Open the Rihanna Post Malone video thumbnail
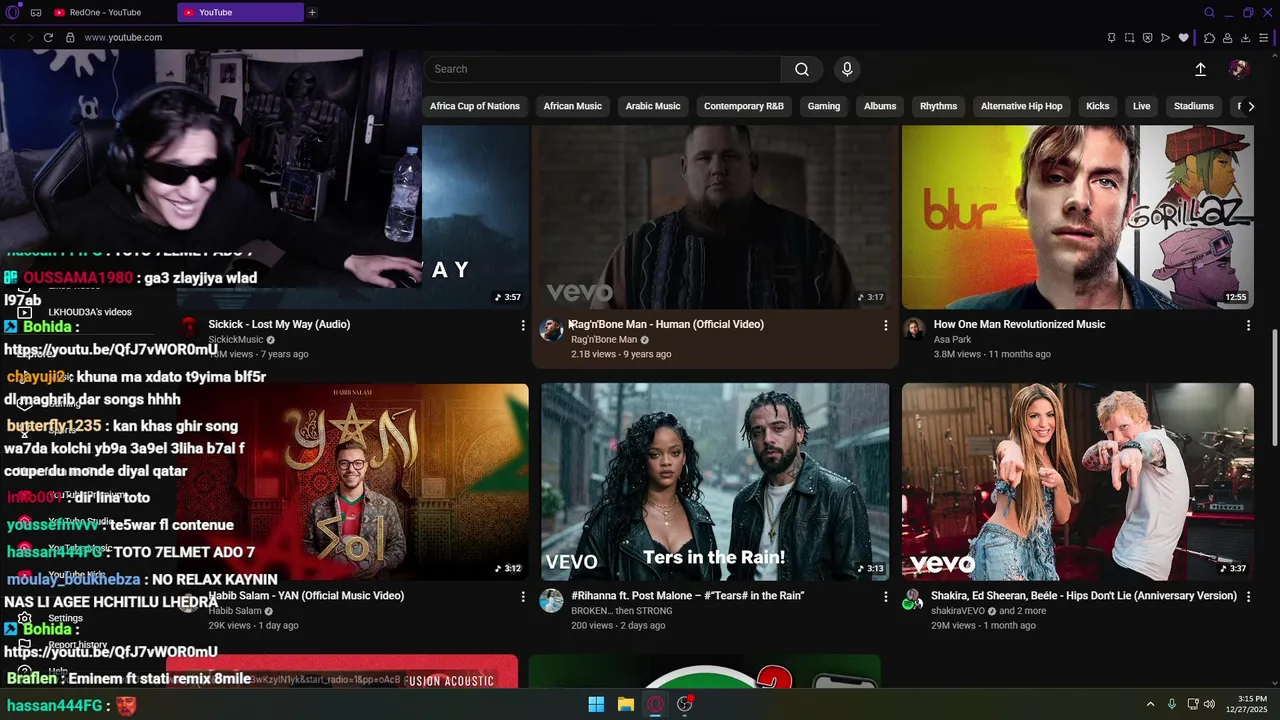The image size is (1280, 720). [x=715, y=481]
